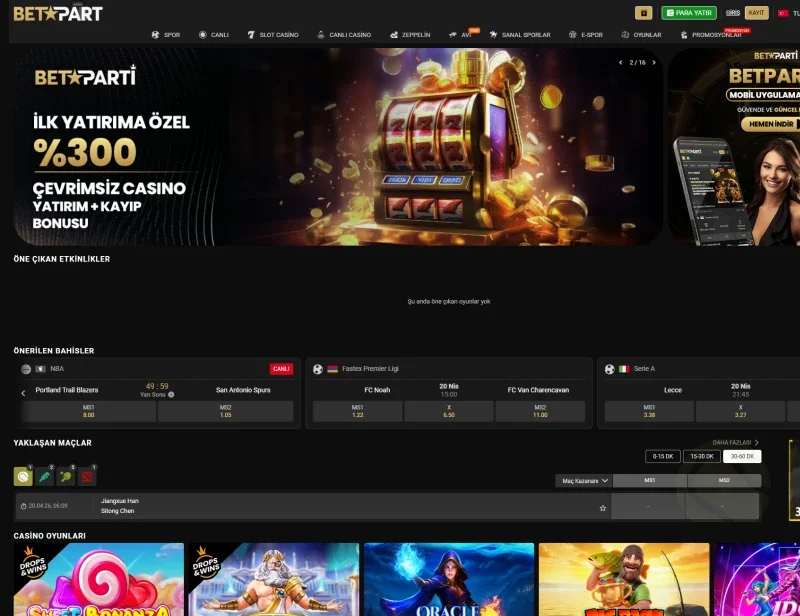Open the ZEPPELİN menu item

(x=410, y=35)
